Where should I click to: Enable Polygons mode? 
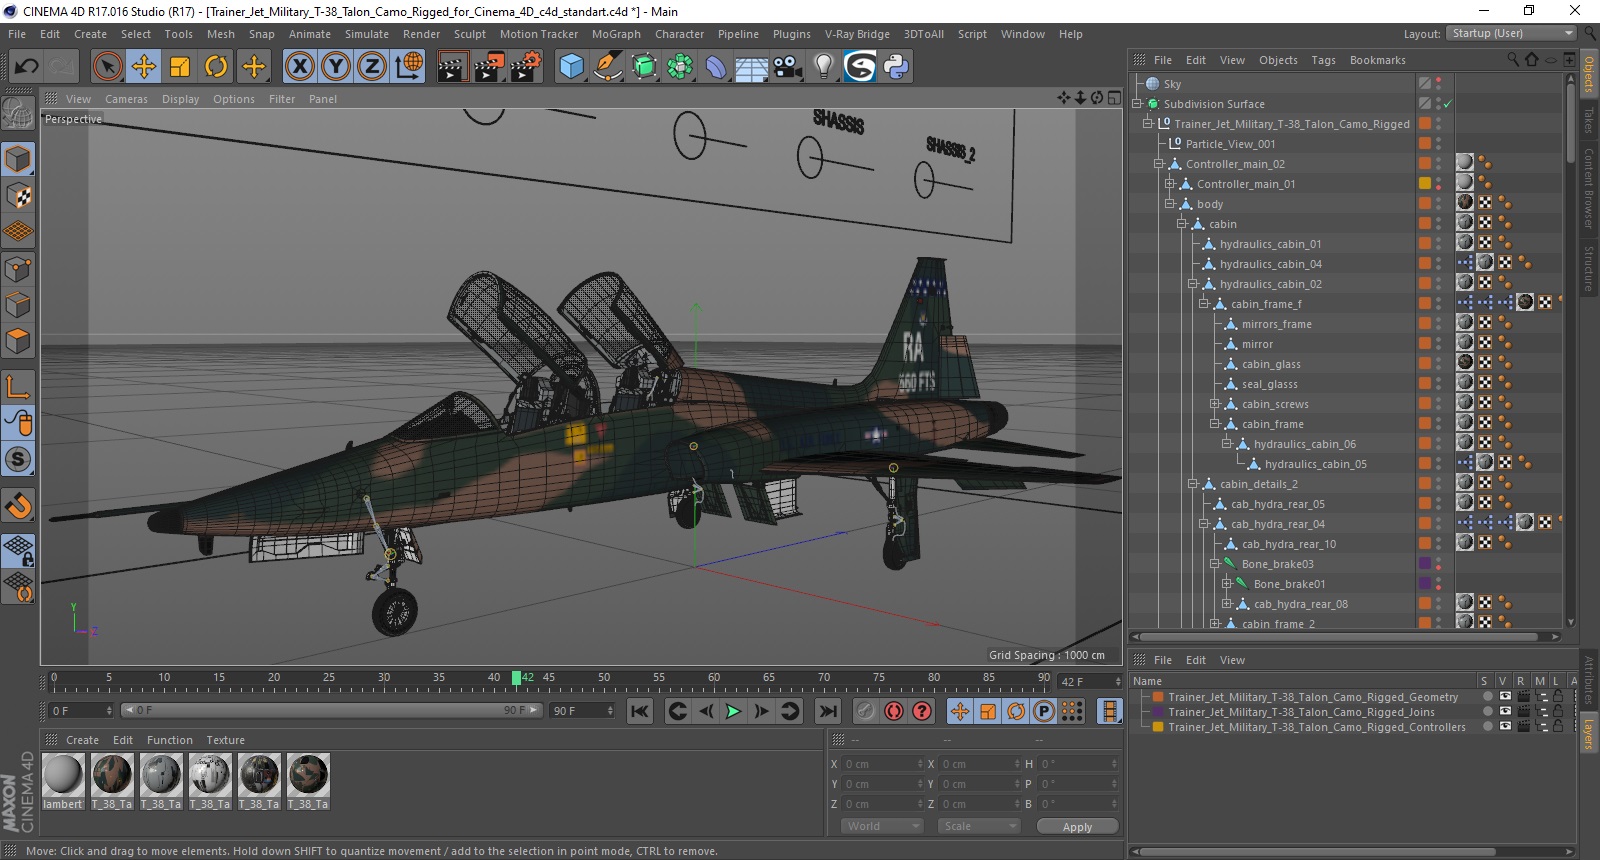(x=18, y=341)
